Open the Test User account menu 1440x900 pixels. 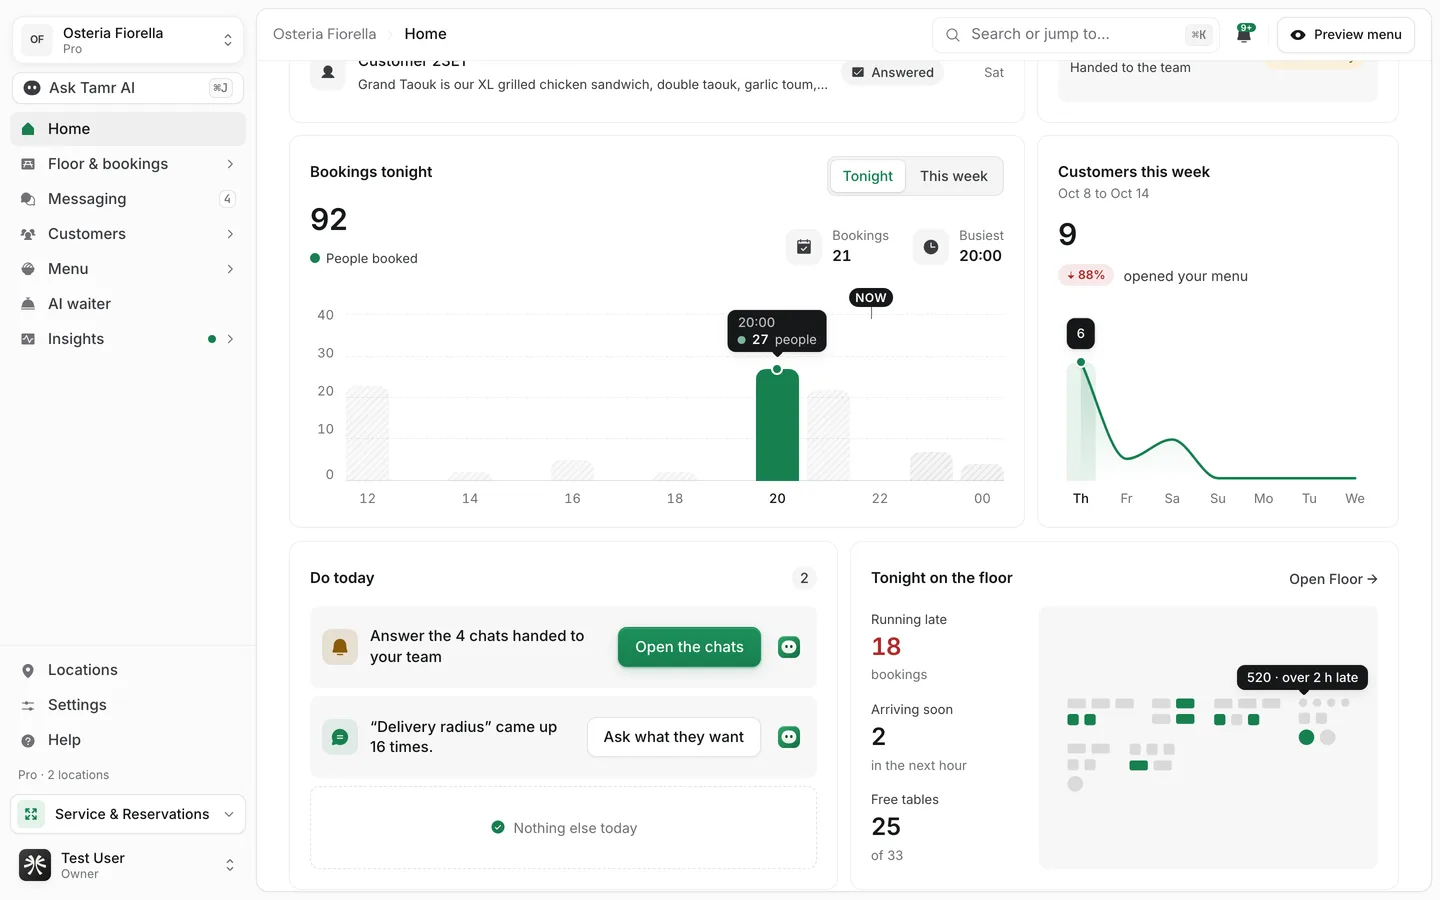pyautogui.click(x=128, y=865)
